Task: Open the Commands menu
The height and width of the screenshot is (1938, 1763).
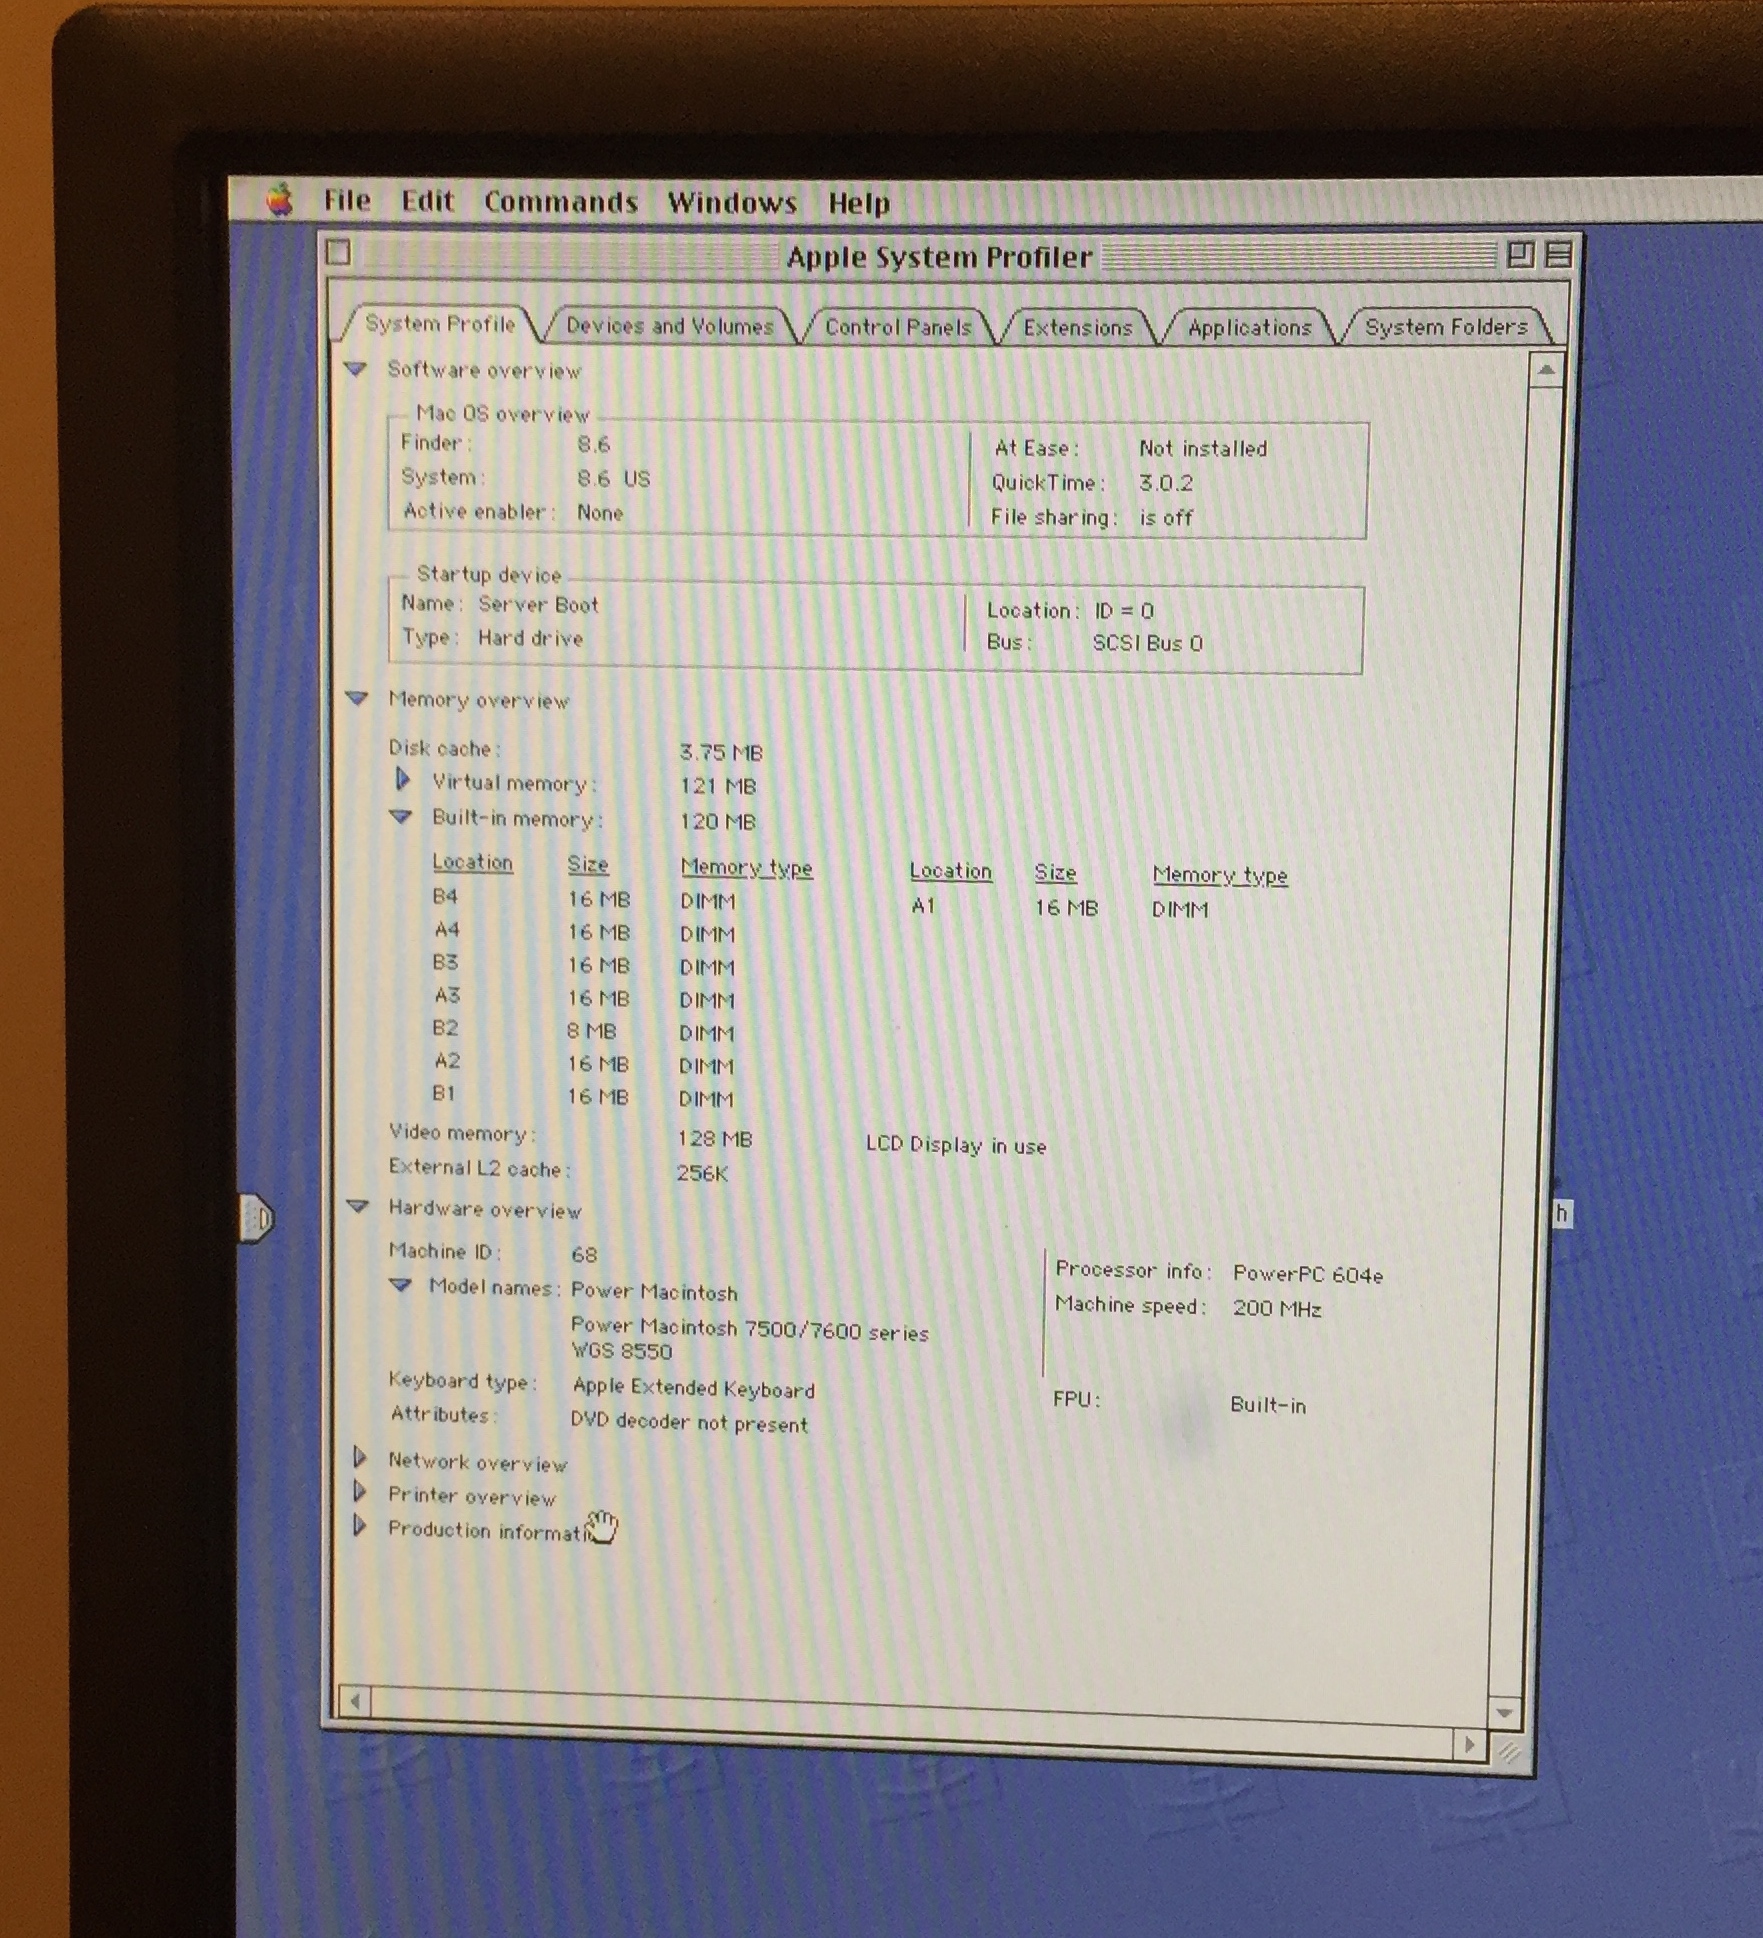Action: click(561, 202)
